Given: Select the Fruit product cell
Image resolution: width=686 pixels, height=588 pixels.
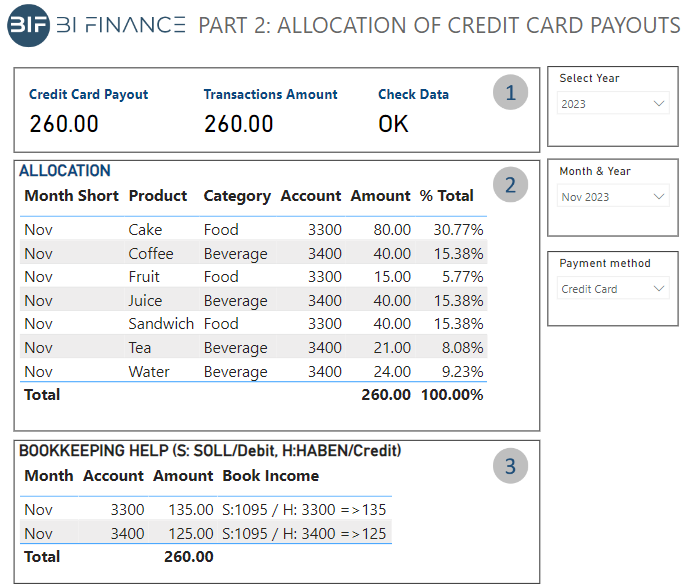Looking at the screenshot, I should coord(144,276).
